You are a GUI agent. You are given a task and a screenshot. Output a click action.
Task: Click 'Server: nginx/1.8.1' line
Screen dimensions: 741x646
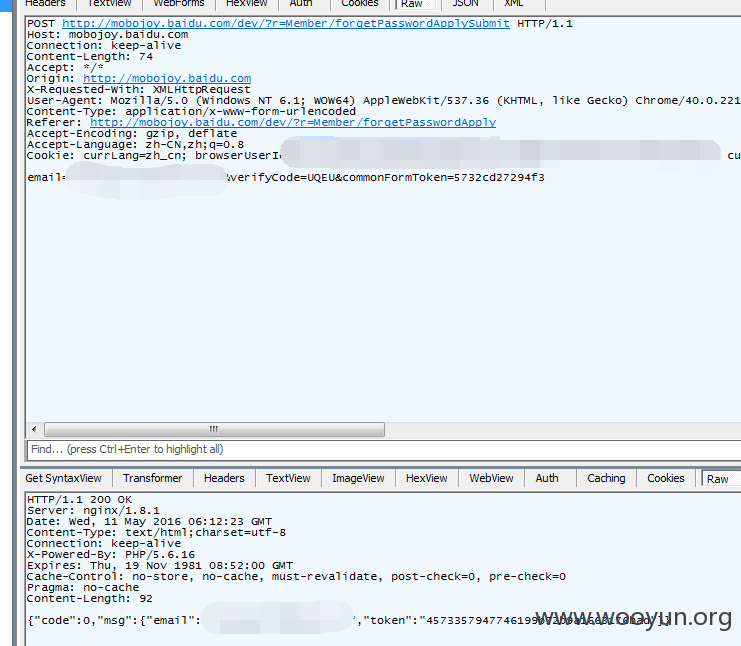pyautogui.click(x=93, y=510)
